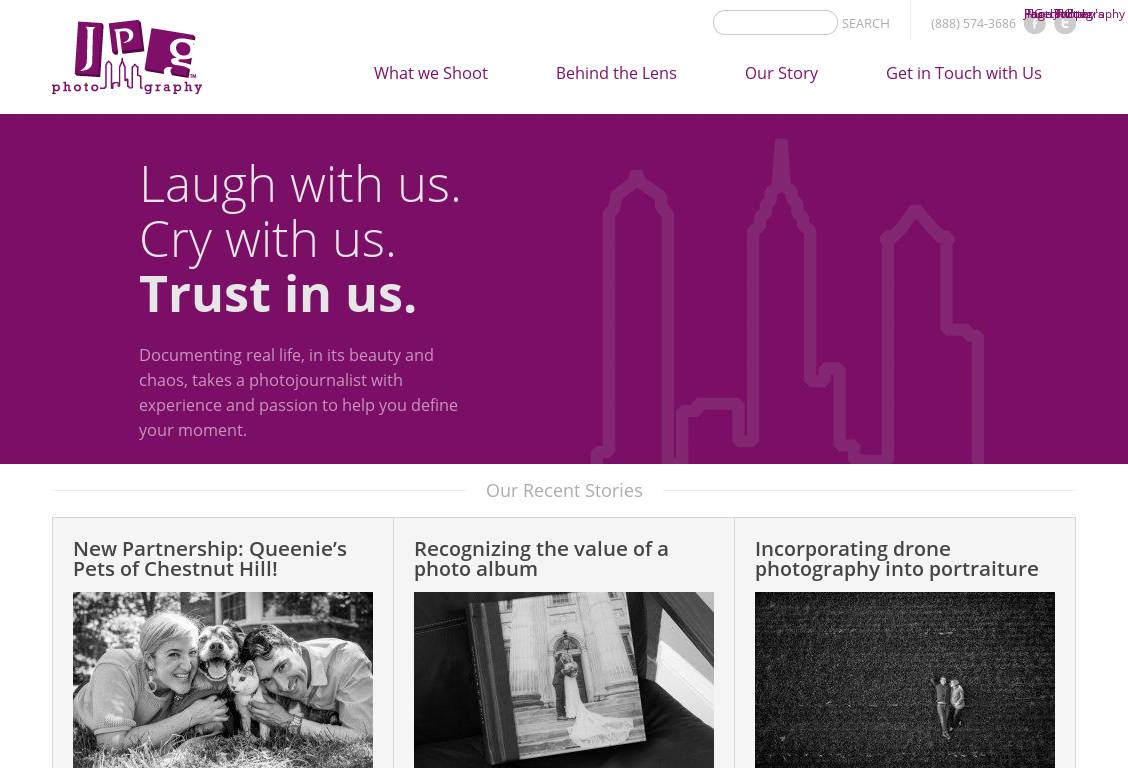View the couple with pets thumbnail
Screen dimensions: 1128x768
pyautogui.click(x=223, y=680)
